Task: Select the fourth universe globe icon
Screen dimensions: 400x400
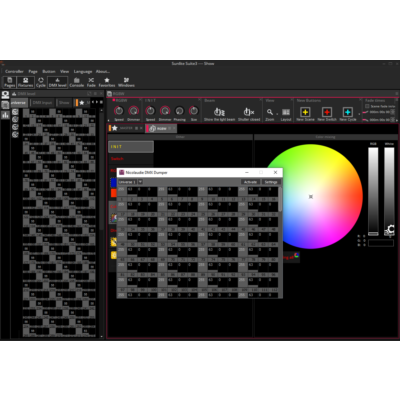Action: [x=15, y=135]
